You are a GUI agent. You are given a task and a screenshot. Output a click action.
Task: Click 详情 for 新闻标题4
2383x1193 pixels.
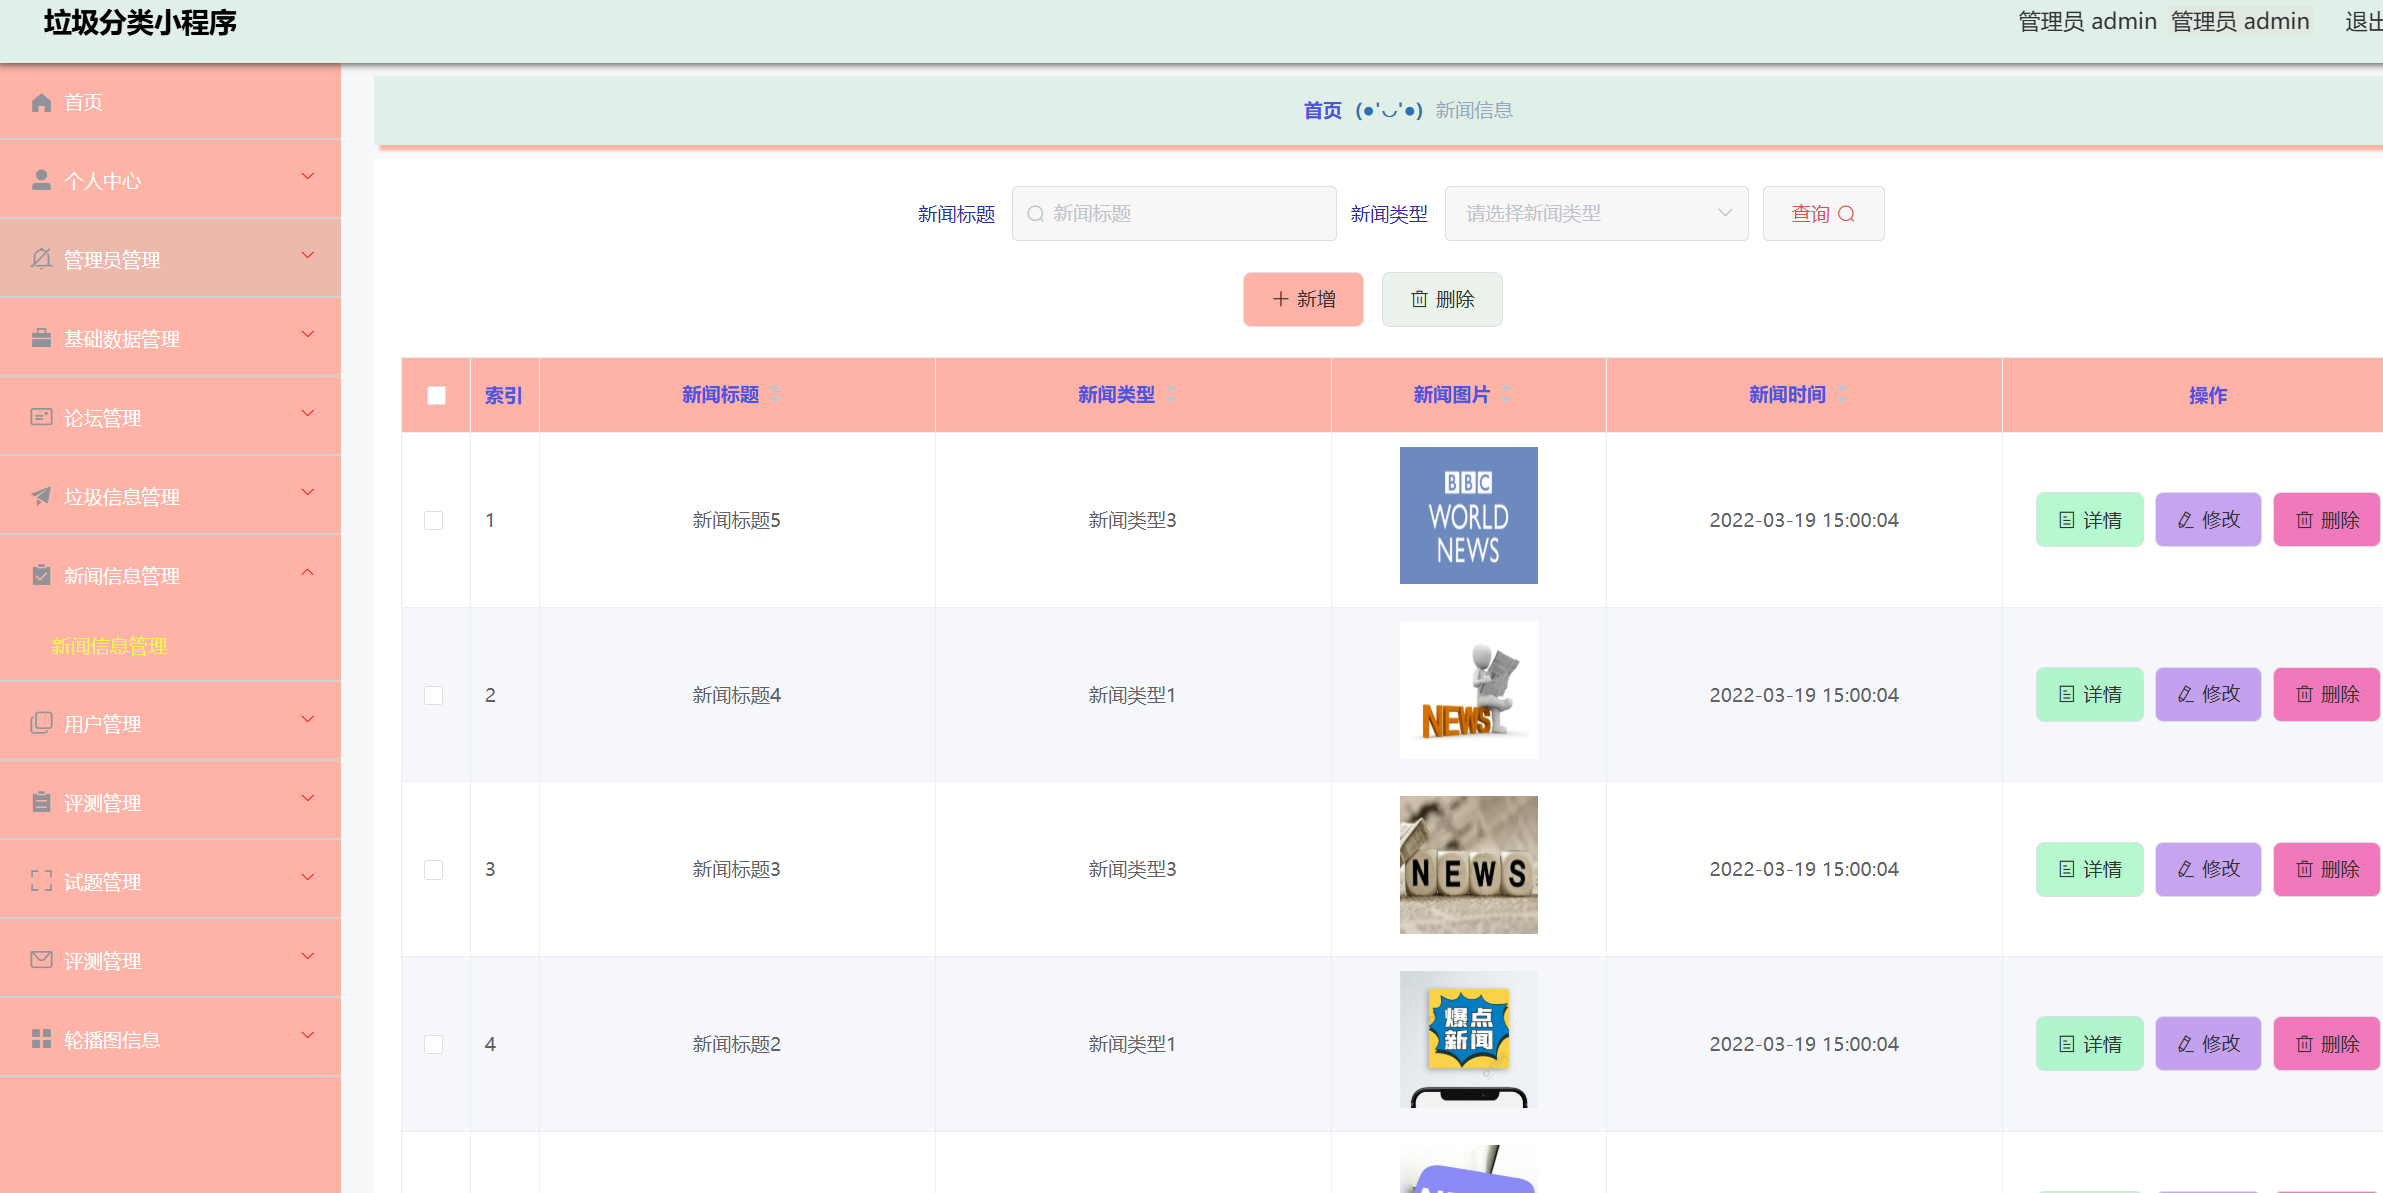(x=2089, y=693)
